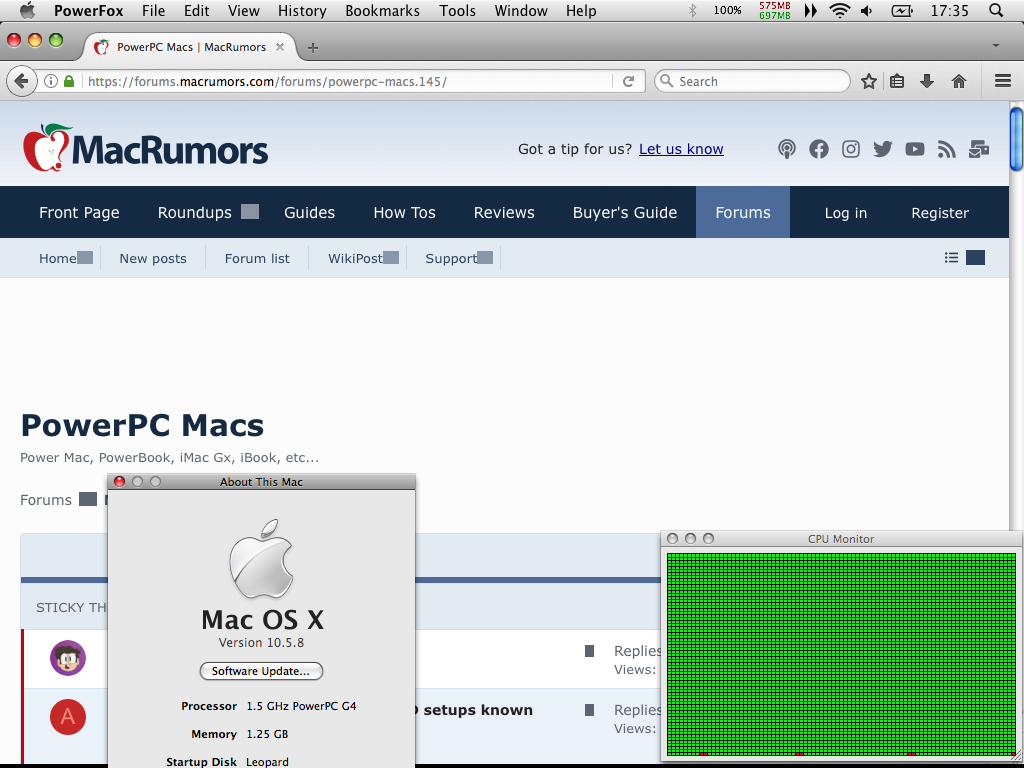Focus the URL address bar
This screenshot has height=768, width=1024.
[x=346, y=82]
